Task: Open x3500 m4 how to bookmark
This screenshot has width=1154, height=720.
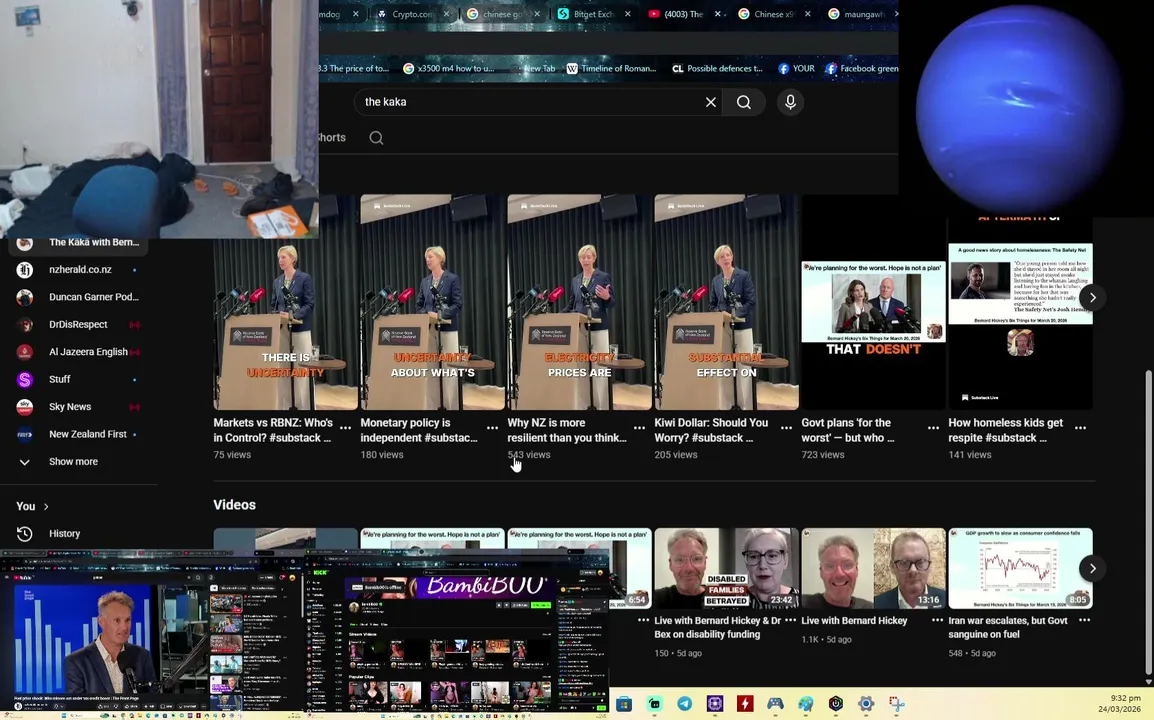Action: click(x=448, y=68)
